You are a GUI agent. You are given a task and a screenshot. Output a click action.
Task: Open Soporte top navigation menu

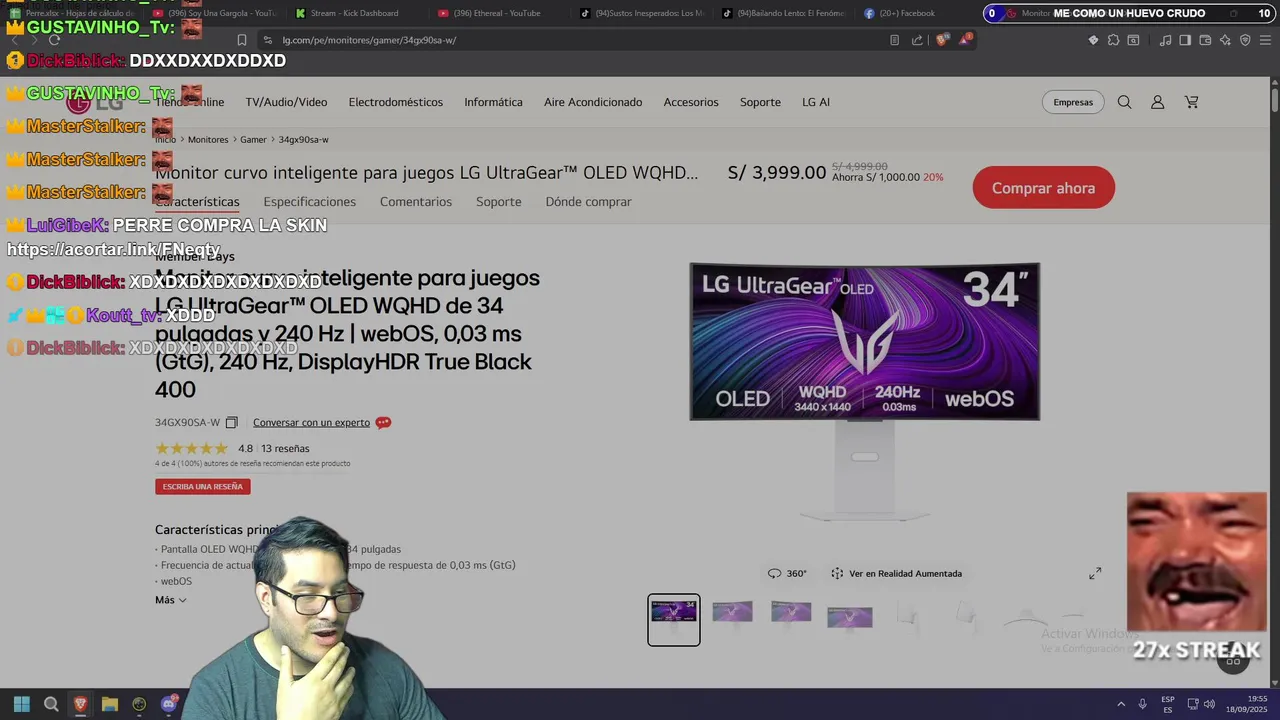coord(760,102)
